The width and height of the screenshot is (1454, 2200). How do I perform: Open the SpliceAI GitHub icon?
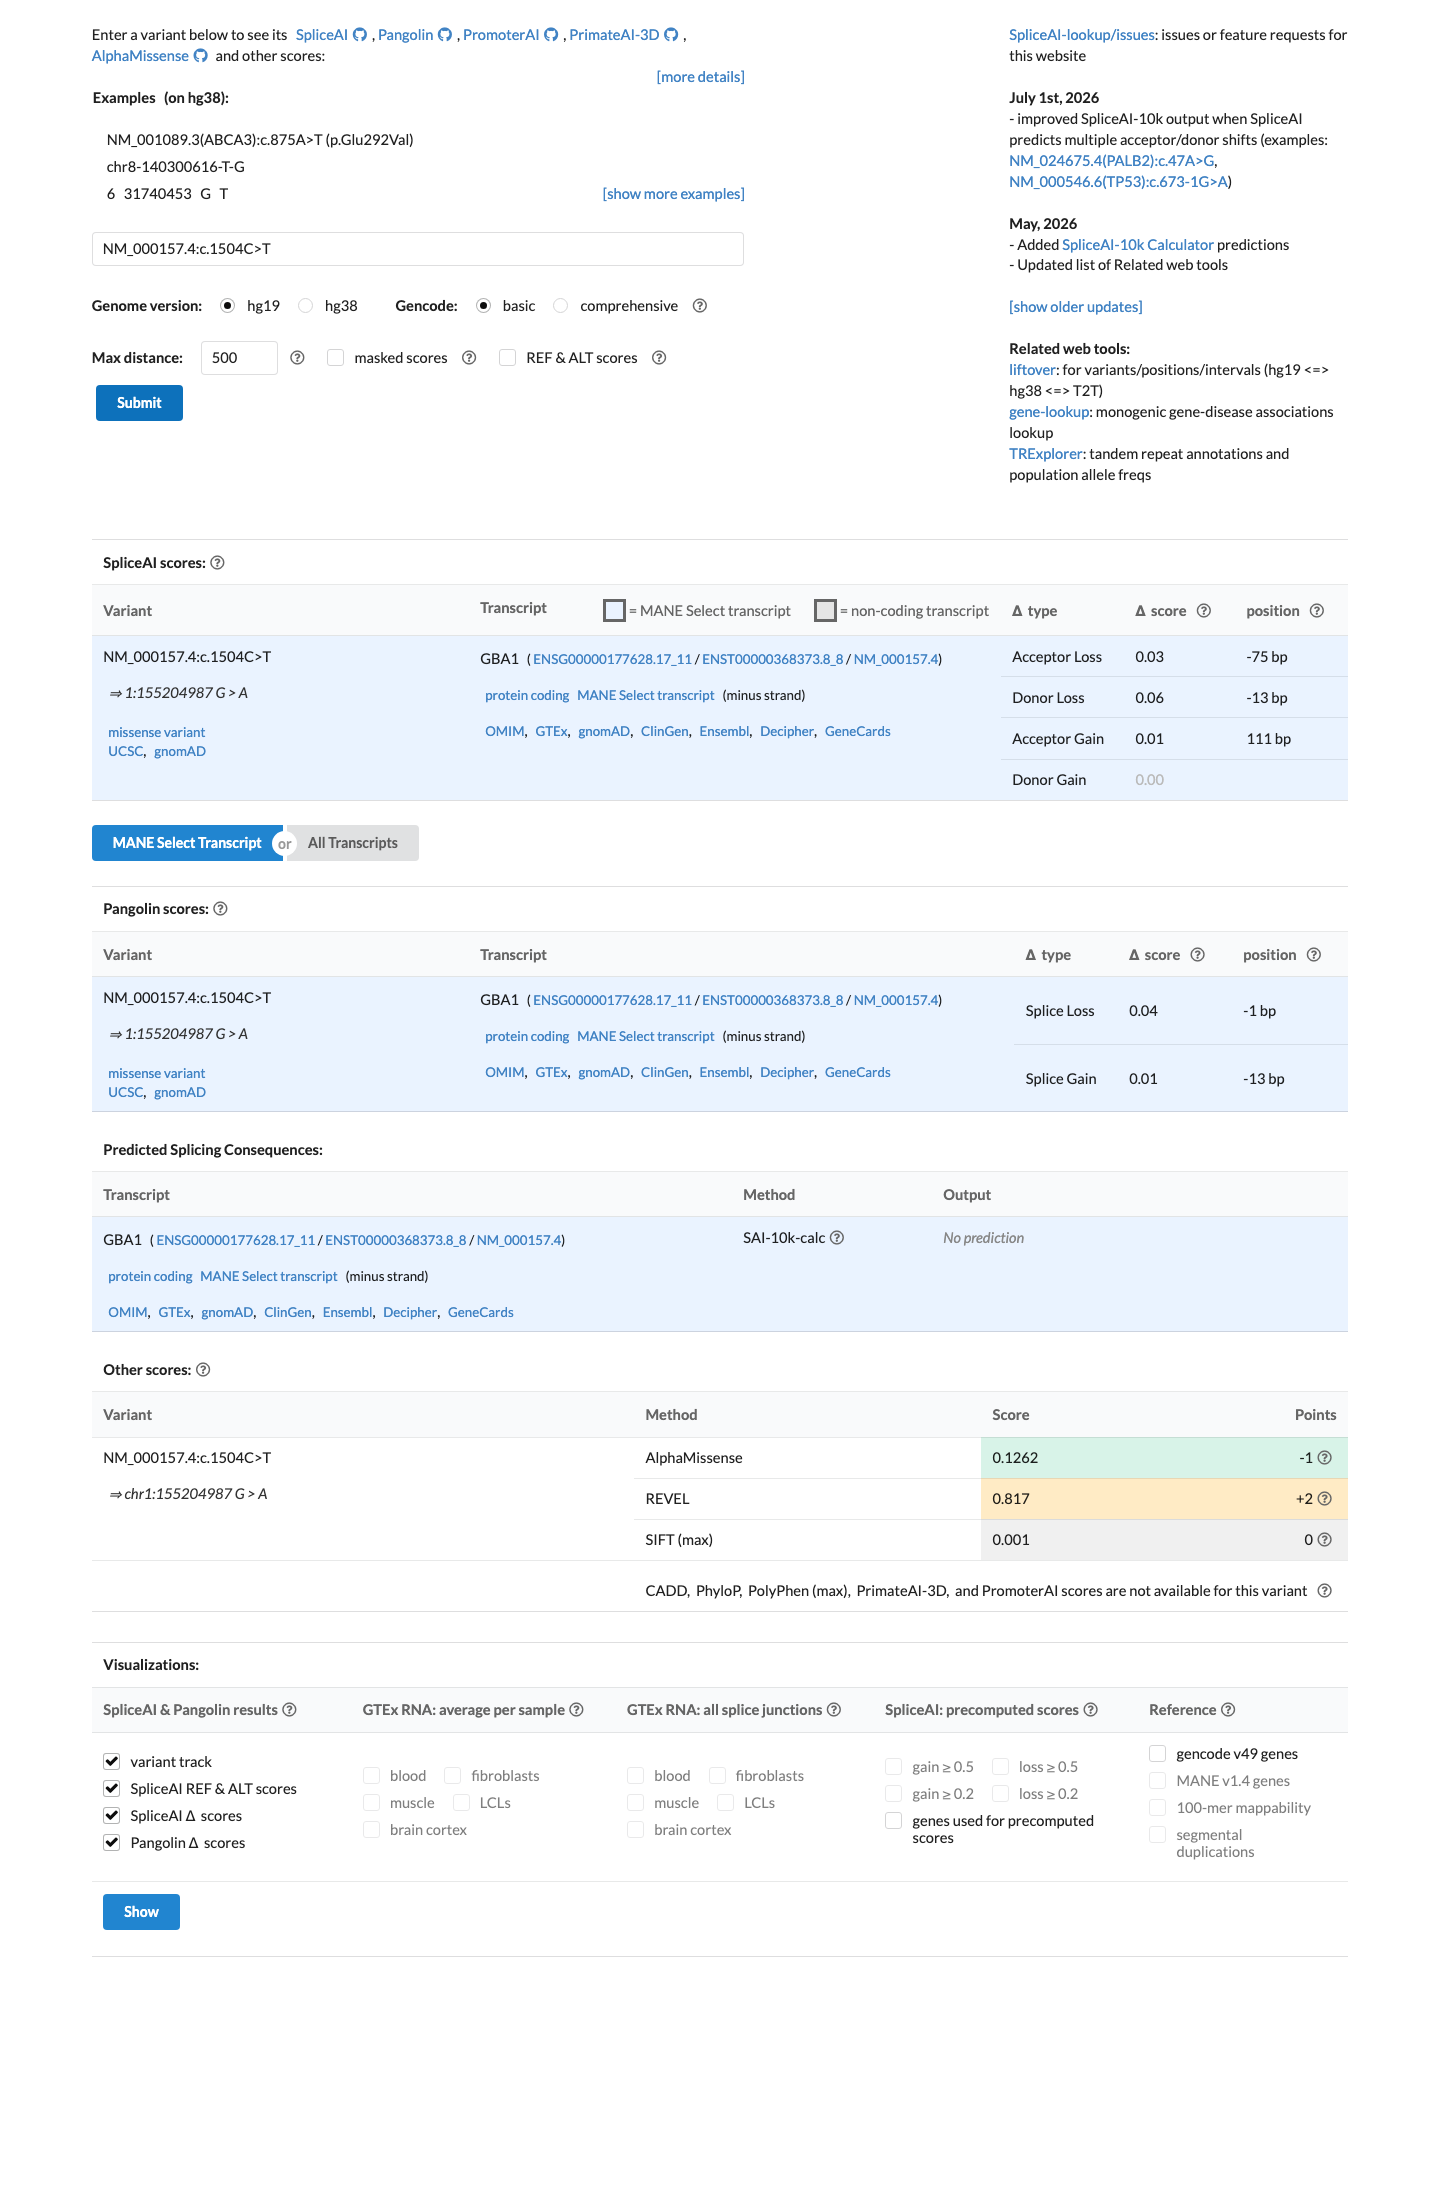click(x=360, y=35)
